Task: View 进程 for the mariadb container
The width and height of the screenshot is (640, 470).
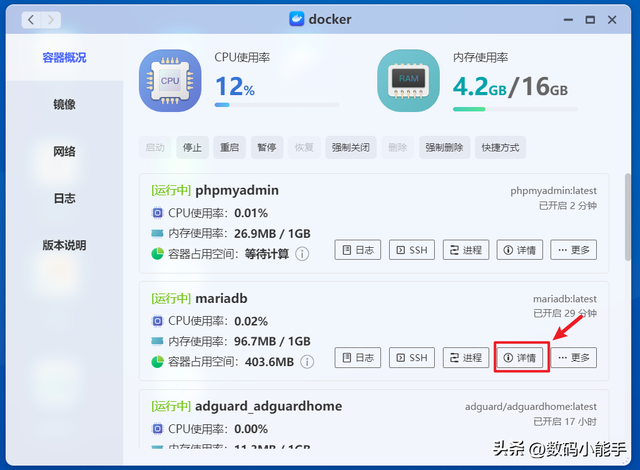Action: coord(466,358)
